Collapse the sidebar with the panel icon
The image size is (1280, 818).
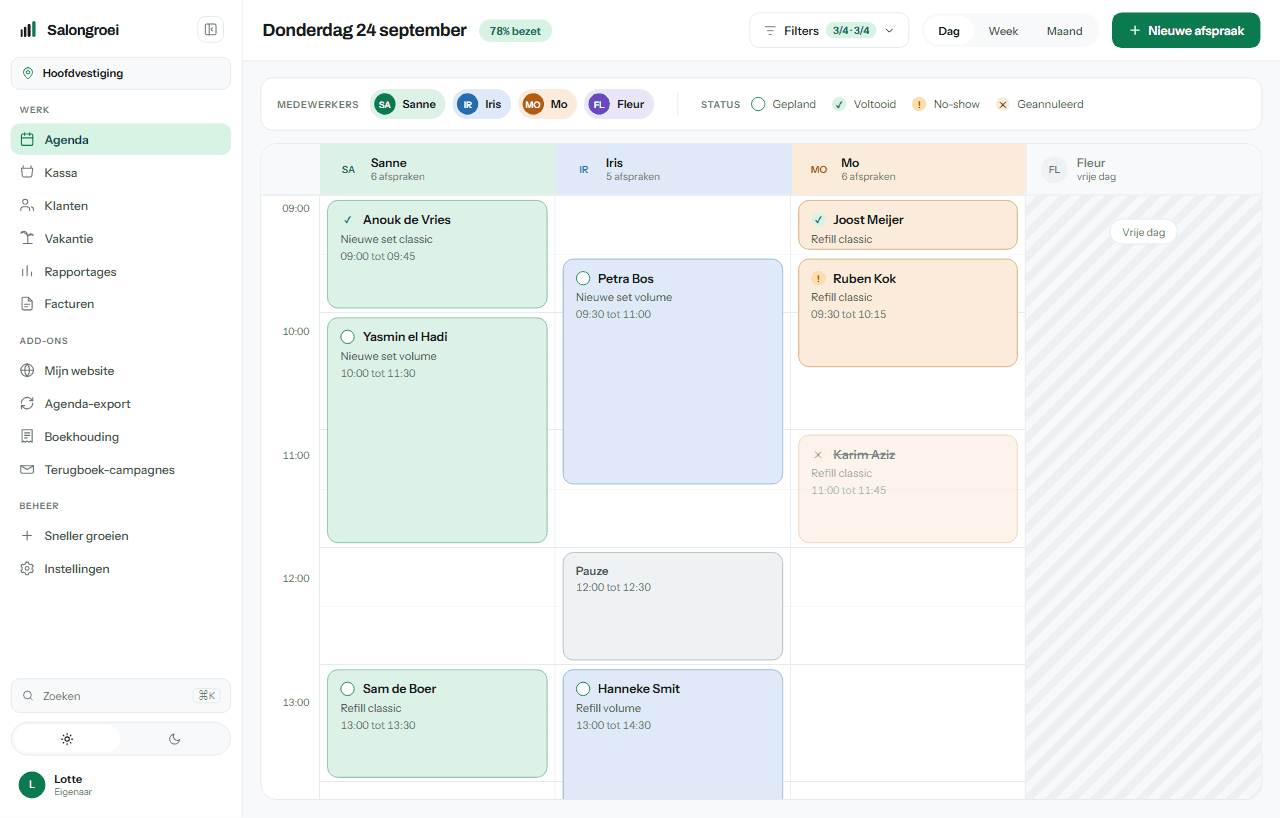point(211,30)
